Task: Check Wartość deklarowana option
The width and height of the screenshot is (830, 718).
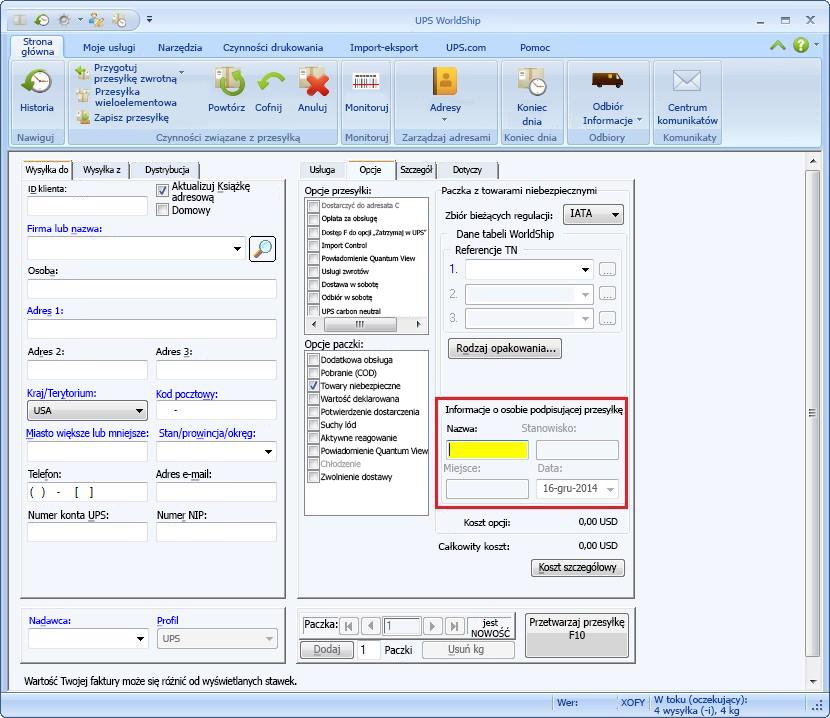Action: click(313, 399)
